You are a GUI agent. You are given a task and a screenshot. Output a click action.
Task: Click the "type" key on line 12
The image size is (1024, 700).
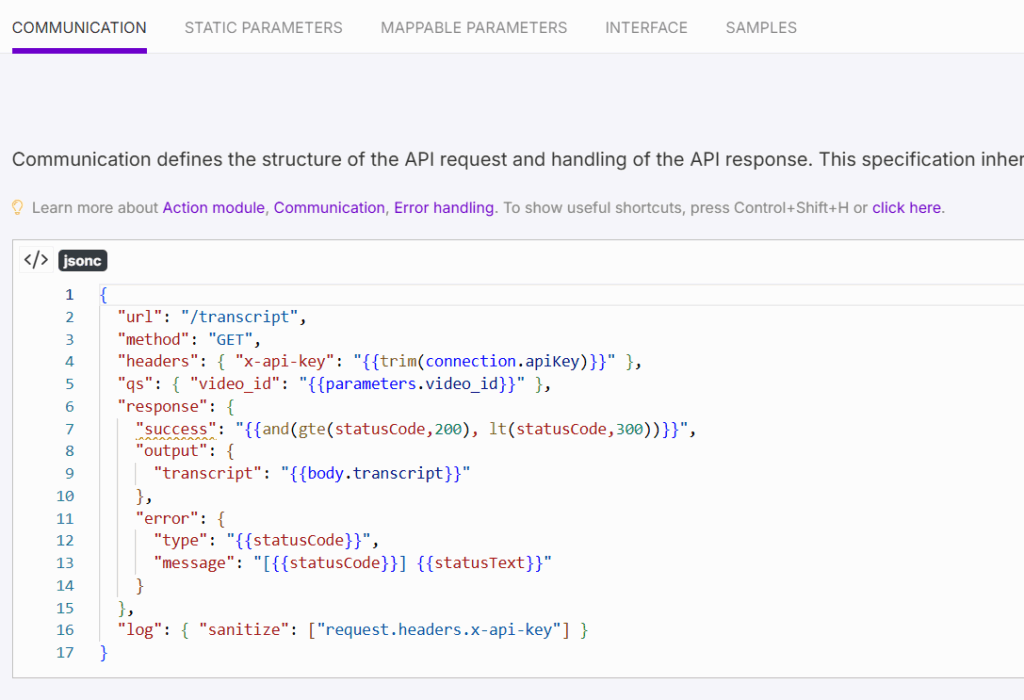[180, 540]
